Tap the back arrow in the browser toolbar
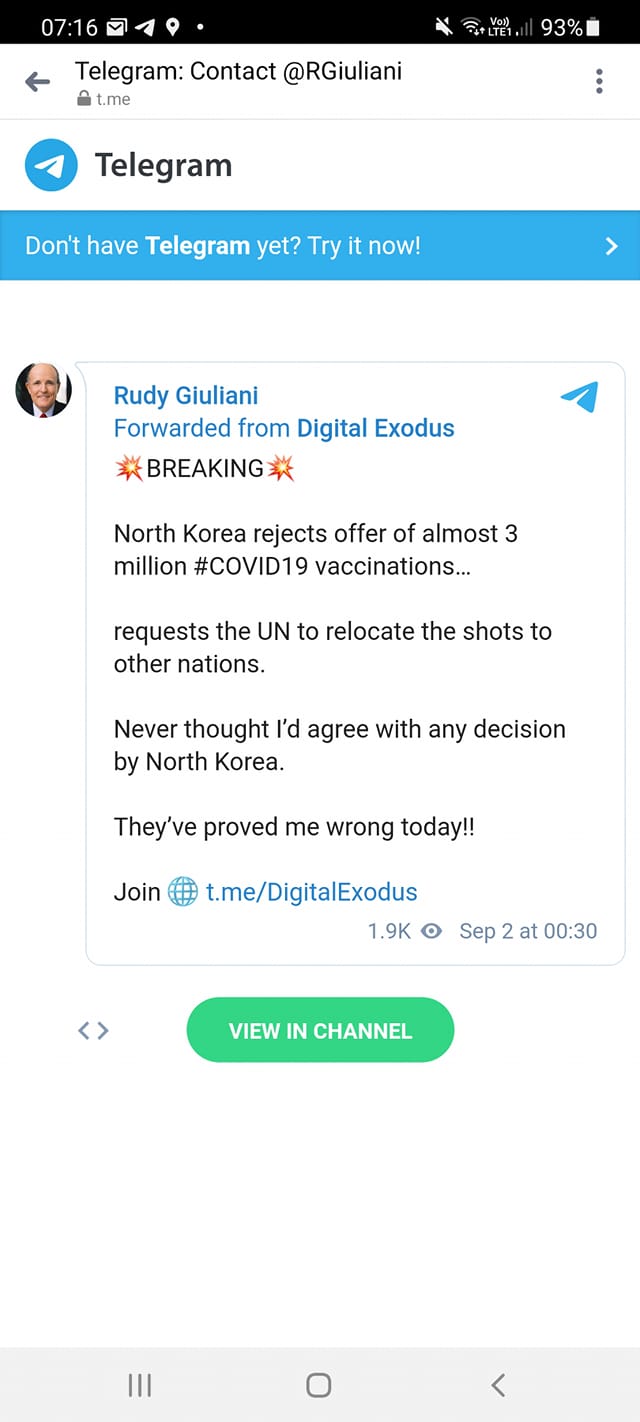This screenshot has height=1422, width=640. click(36, 81)
